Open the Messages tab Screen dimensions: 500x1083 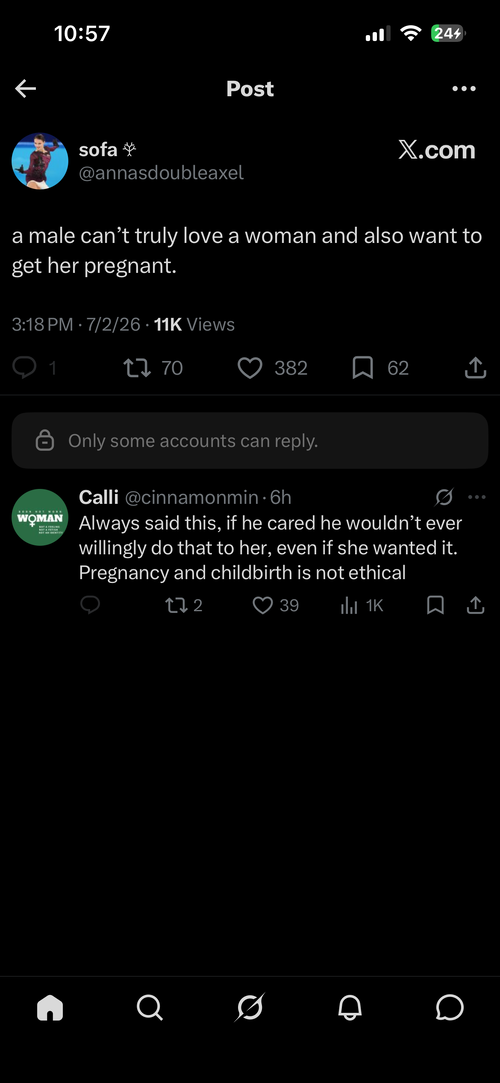(x=450, y=1008)
